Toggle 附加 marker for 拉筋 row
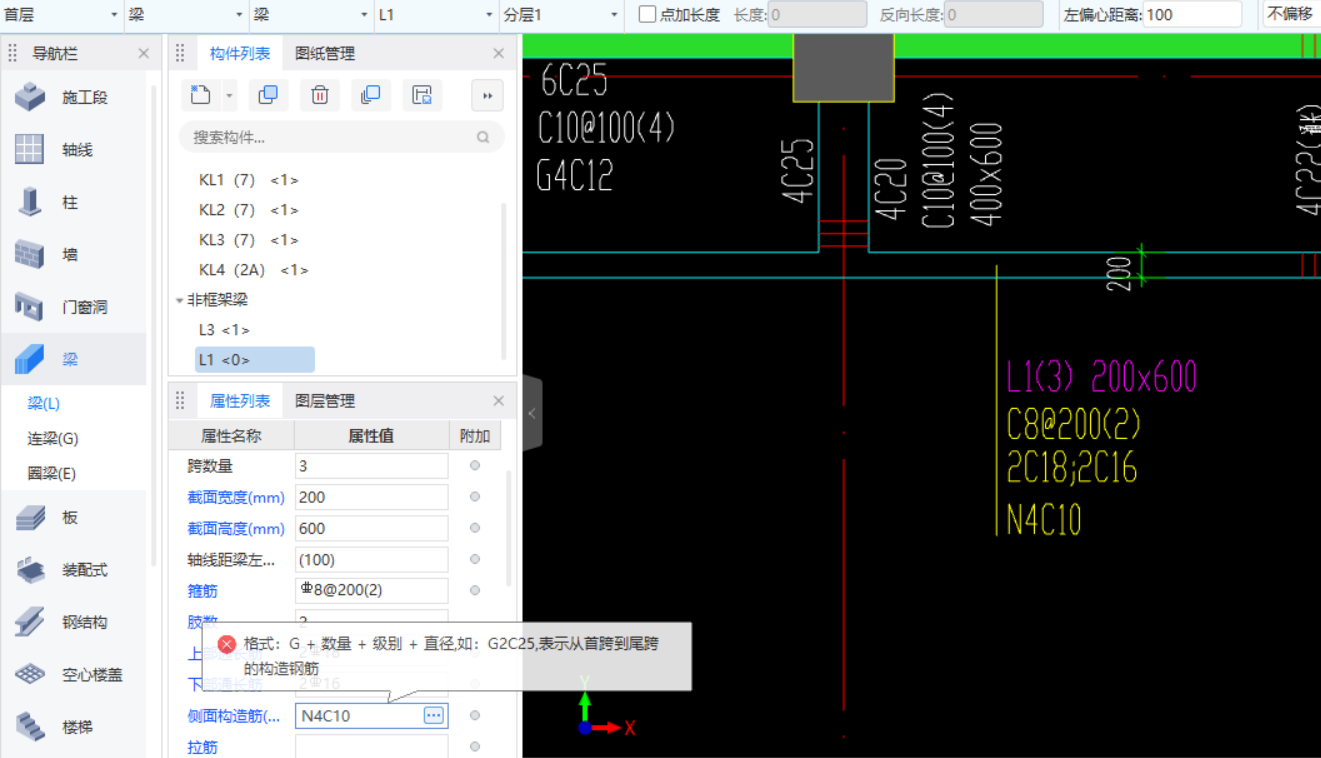The width and height of the screenshot is (1321, 758). (x=475, y=746)
